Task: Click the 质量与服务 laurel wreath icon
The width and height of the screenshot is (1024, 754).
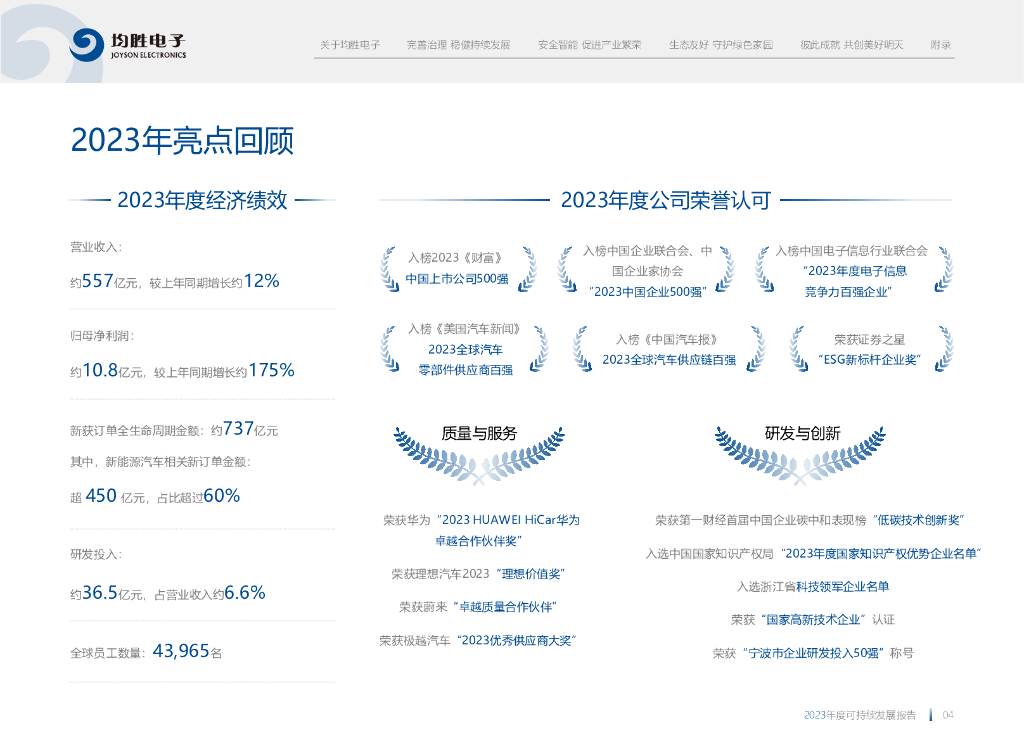Action: click(479, 456)
